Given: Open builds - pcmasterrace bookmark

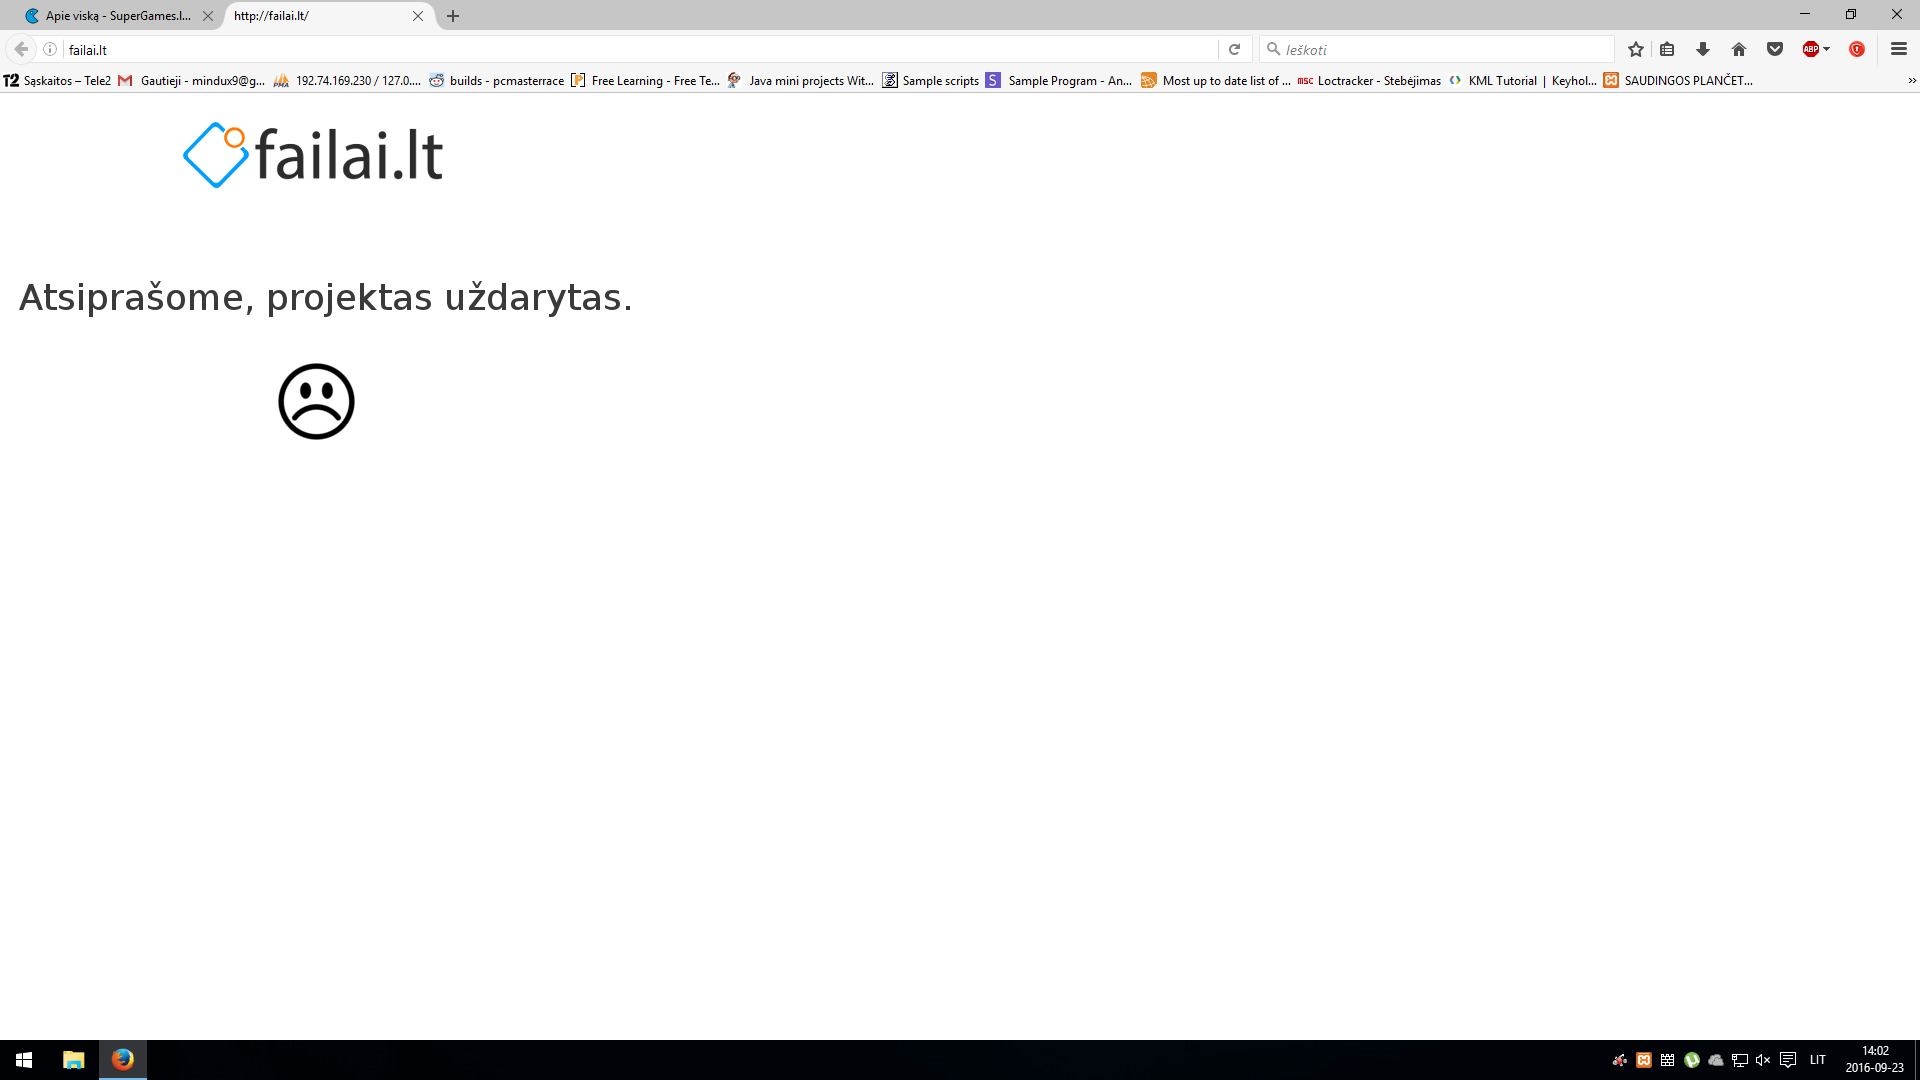Looking at the screenshot, I should pyautogui.click(x=497, y=81).
